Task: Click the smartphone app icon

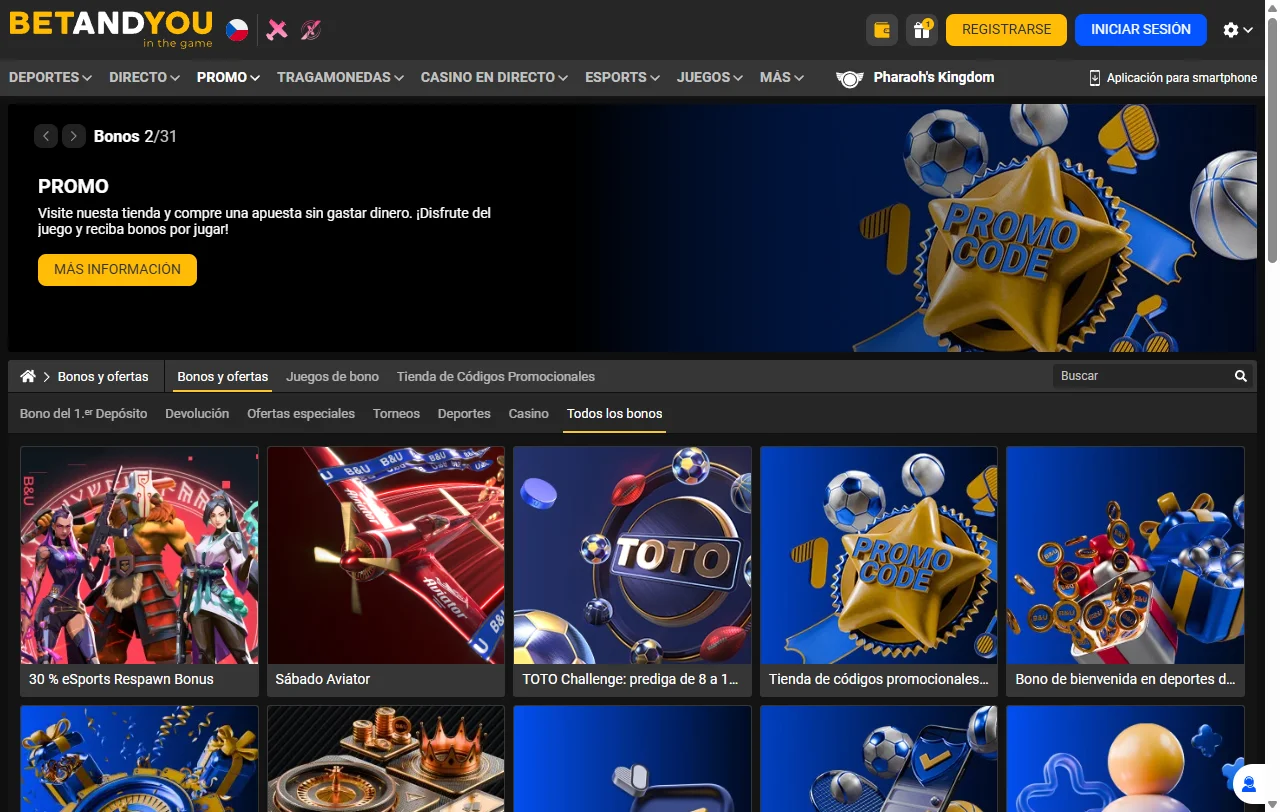Action: 1094,78
